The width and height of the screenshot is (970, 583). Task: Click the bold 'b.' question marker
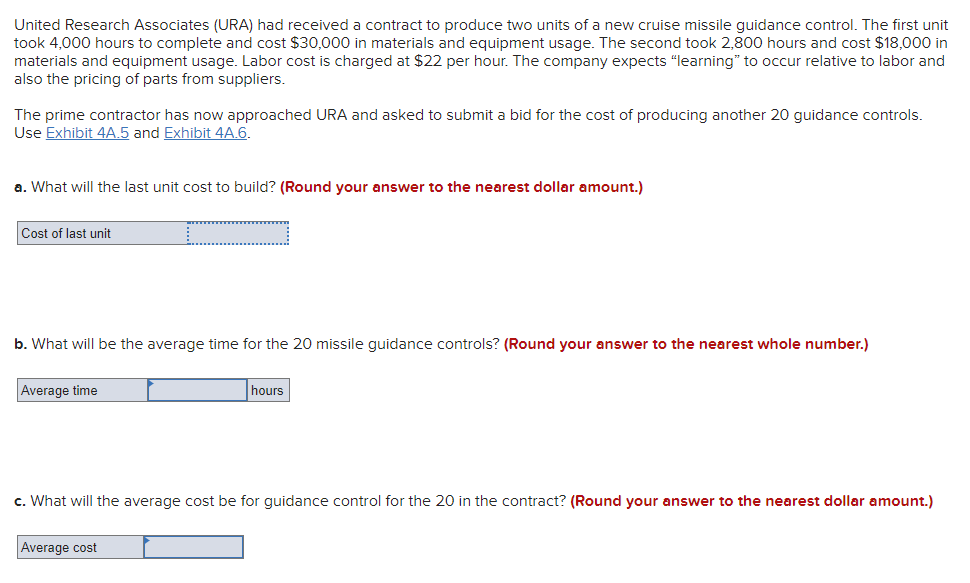[20, 344]
